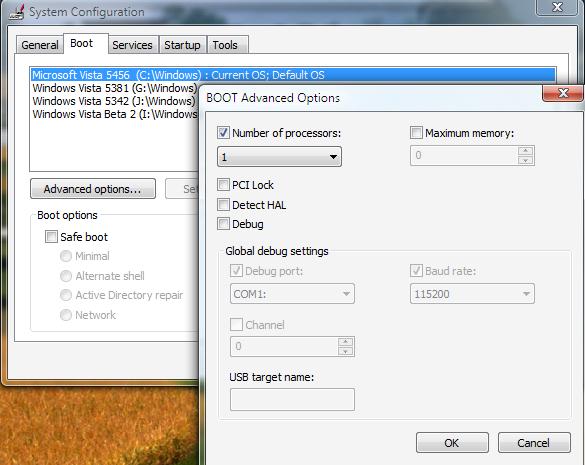
Task: Close the BOOT Advanced Options dialog
Action: pos(563,93)
